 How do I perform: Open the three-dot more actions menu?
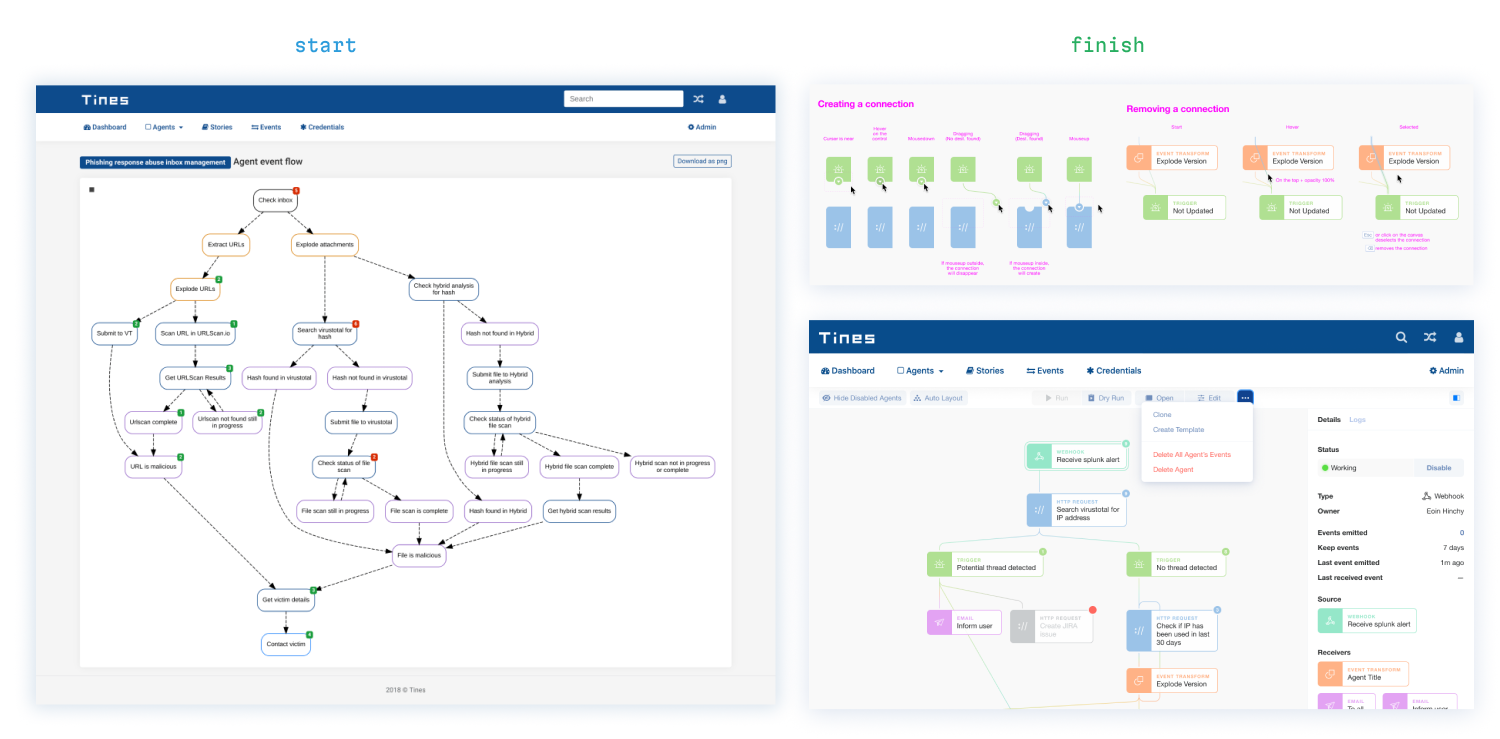tap(1245, 398)
